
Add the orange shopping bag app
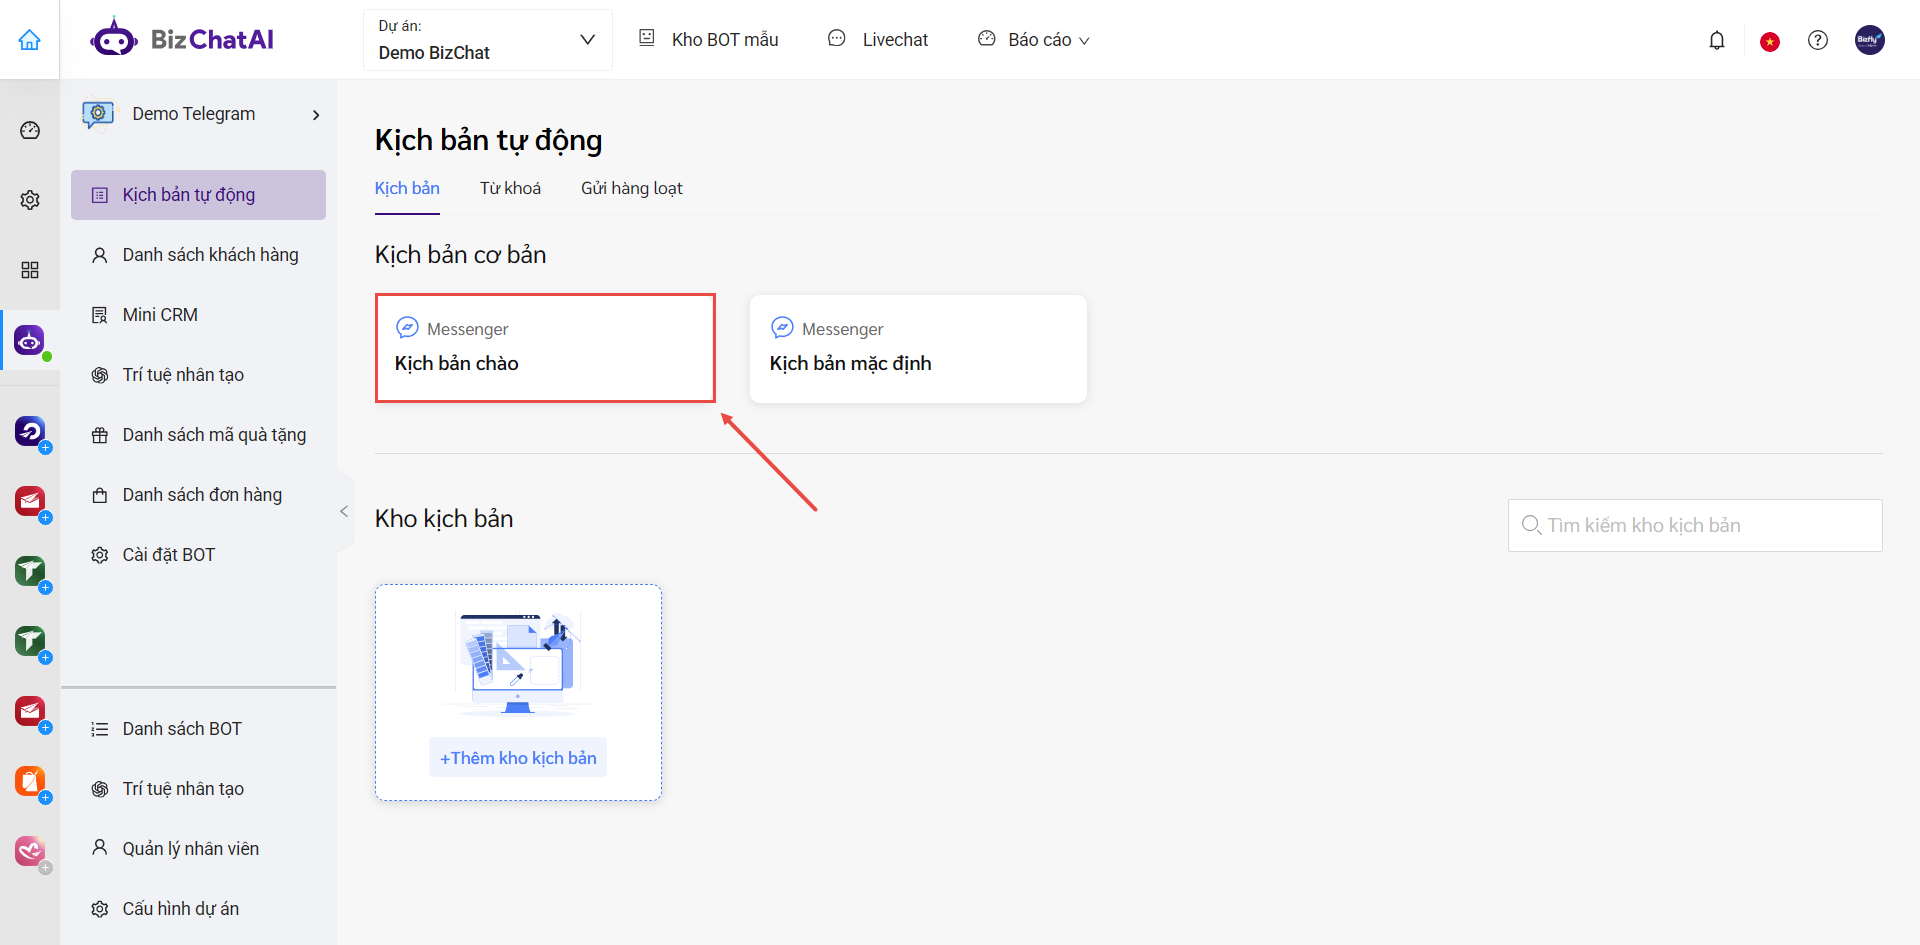tap(30, 781)
